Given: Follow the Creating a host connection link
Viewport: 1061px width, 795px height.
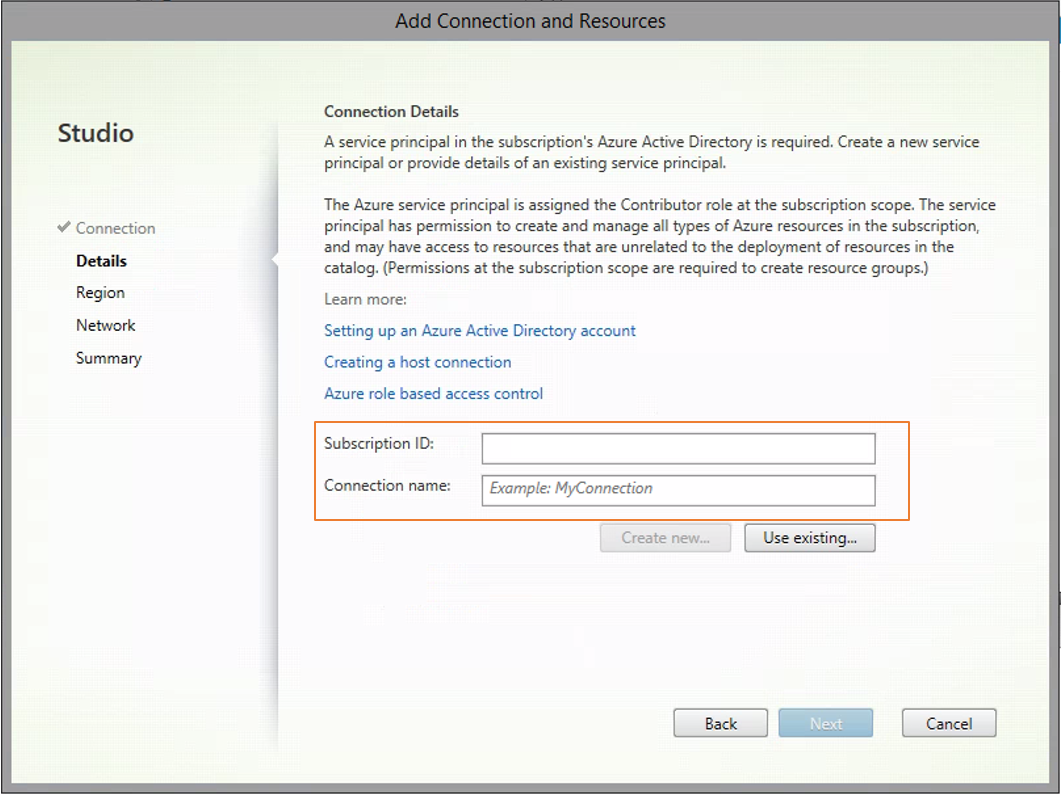Looking at the screenshot, I should (x=417, y=362).
